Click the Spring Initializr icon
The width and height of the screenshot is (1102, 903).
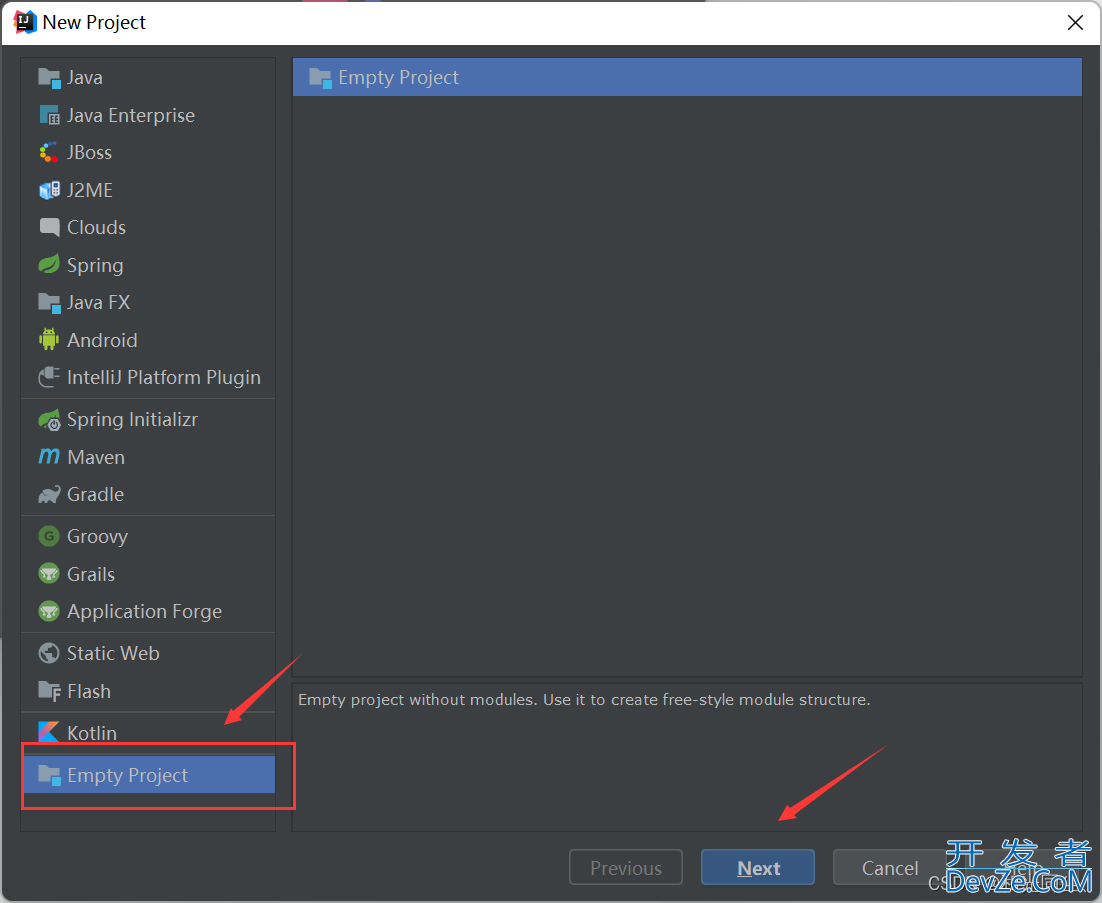coord(49,420)
